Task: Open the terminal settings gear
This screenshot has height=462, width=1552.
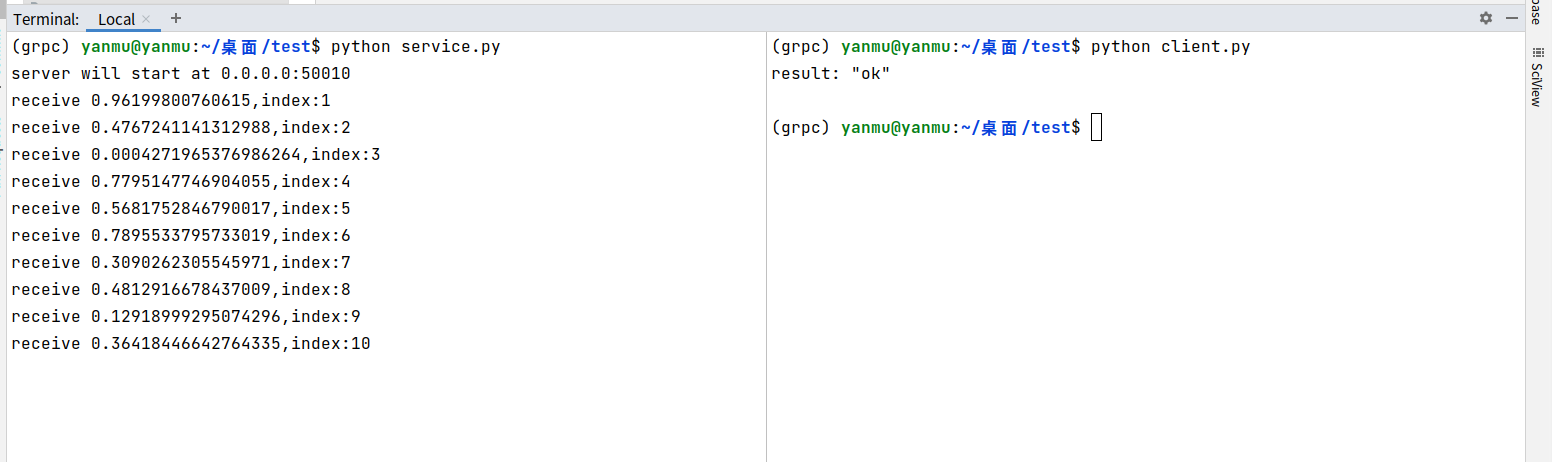Action: coord(1486,18)
